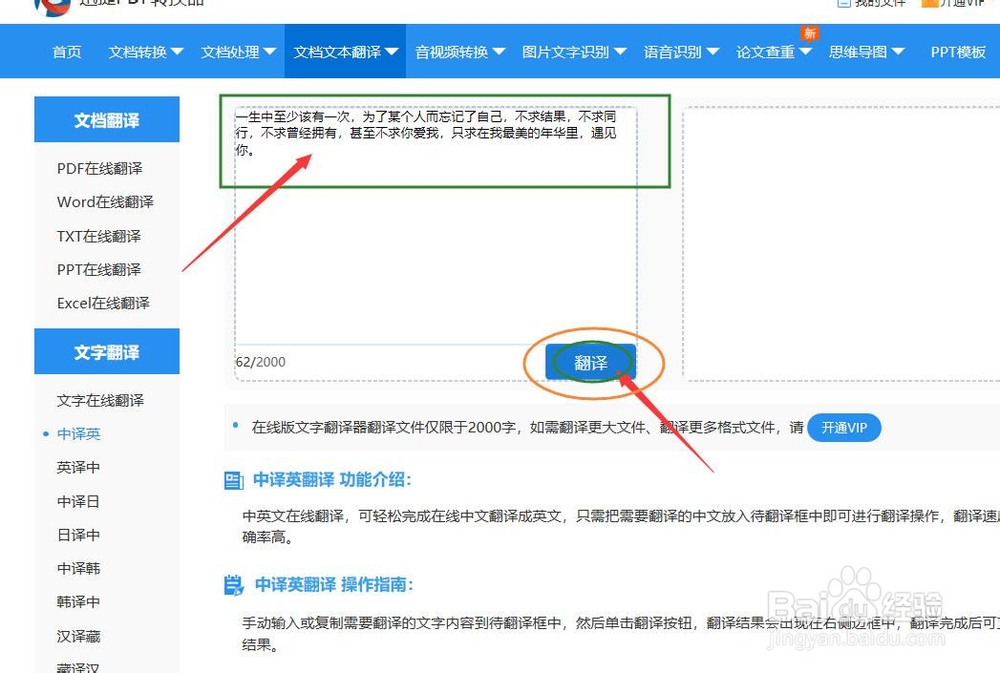
Task: Click the 中译英翻译 操作指南 heading icon
Action: pyautogui.click(x=234, y=585)
